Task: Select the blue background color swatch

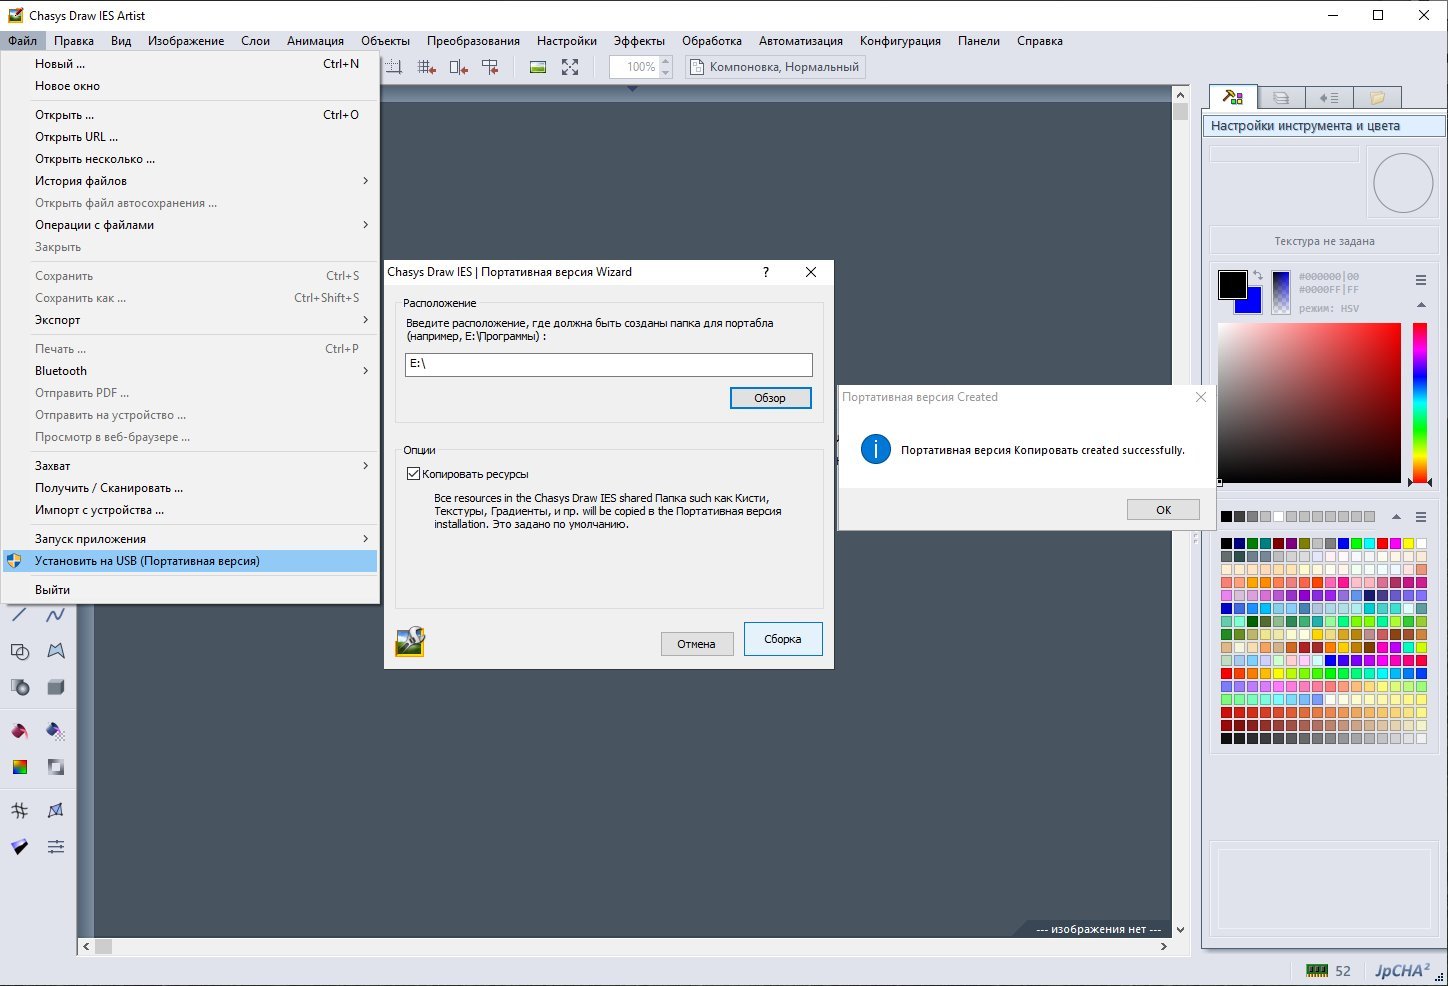Action: 1252,304
